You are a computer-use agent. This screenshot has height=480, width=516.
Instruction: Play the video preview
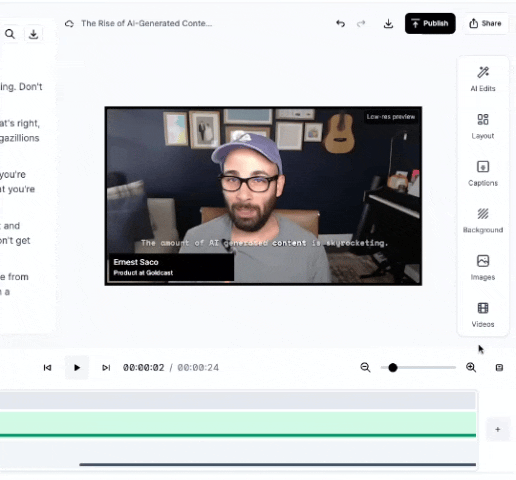77,367
